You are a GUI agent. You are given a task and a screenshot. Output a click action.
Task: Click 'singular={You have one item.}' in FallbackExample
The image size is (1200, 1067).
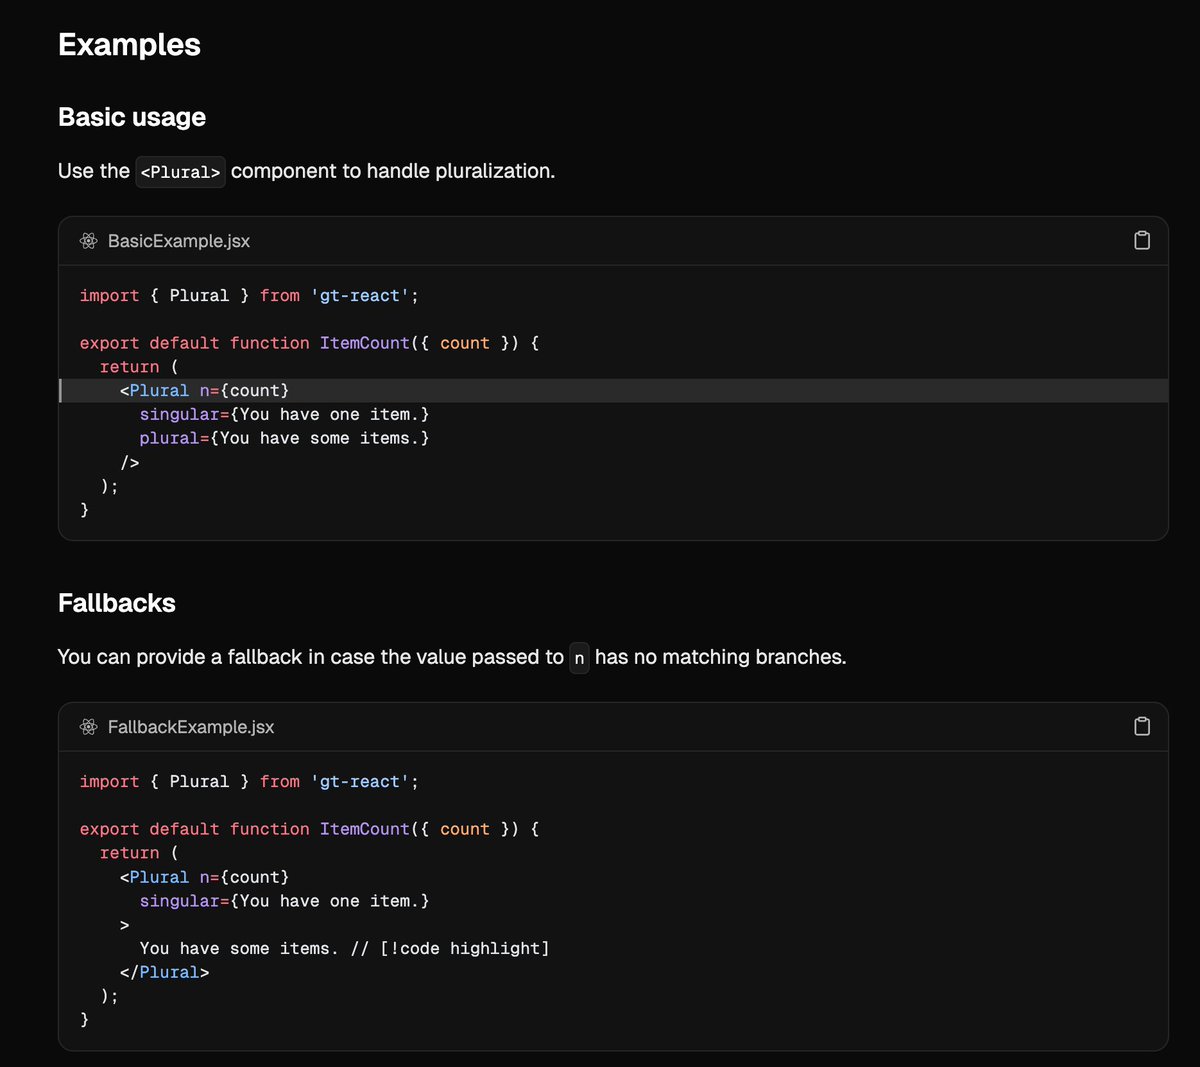[x=284, y=901]
